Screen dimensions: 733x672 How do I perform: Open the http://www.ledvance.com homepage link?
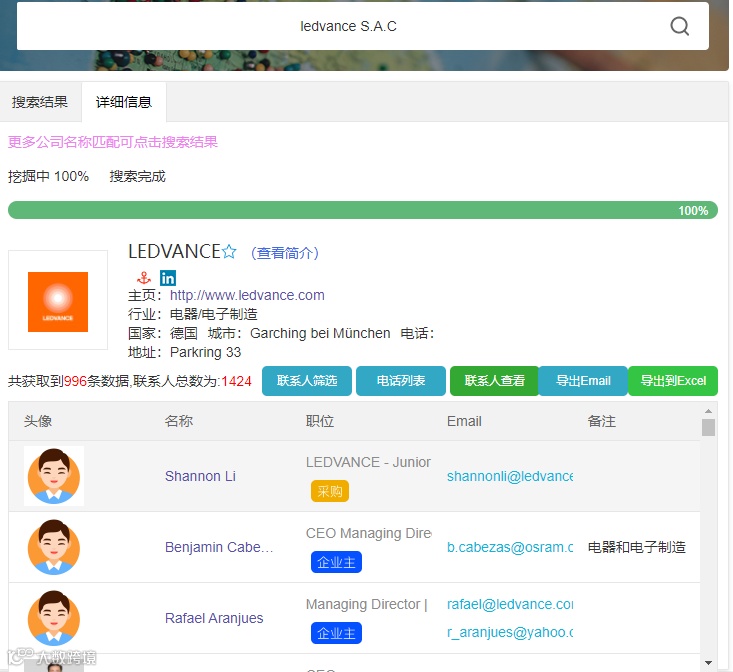point(247,295)
